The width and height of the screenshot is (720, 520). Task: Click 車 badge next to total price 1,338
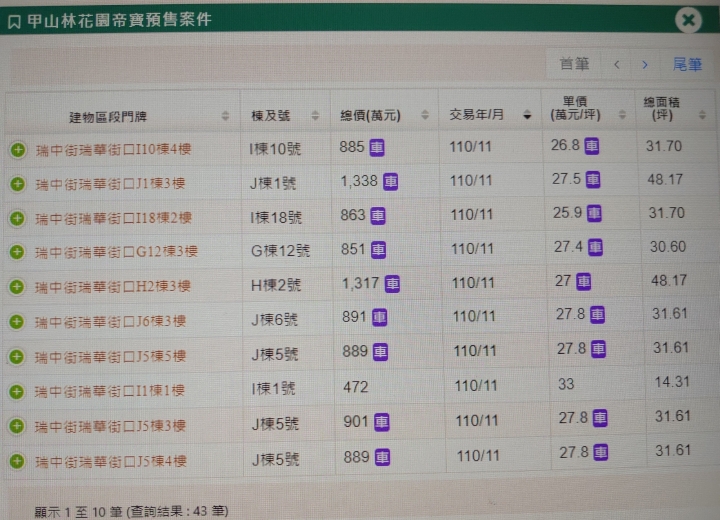[x=390, y=181]
